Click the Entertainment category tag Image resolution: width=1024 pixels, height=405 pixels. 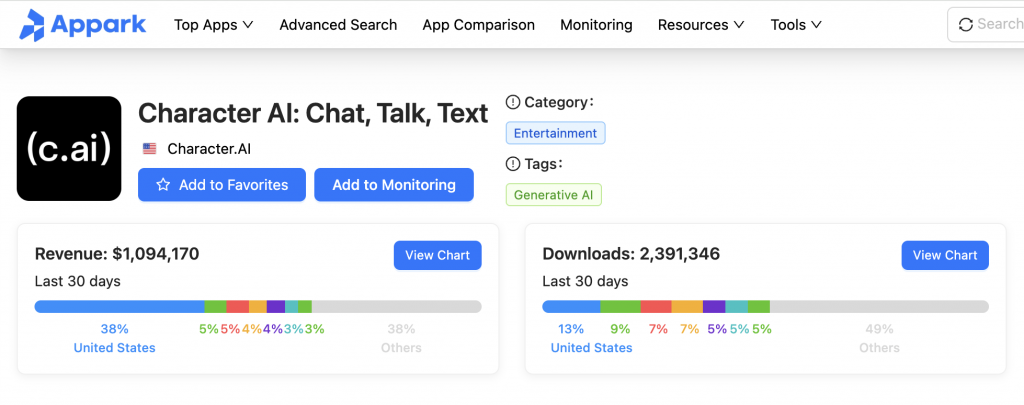[x=556, y=133]
